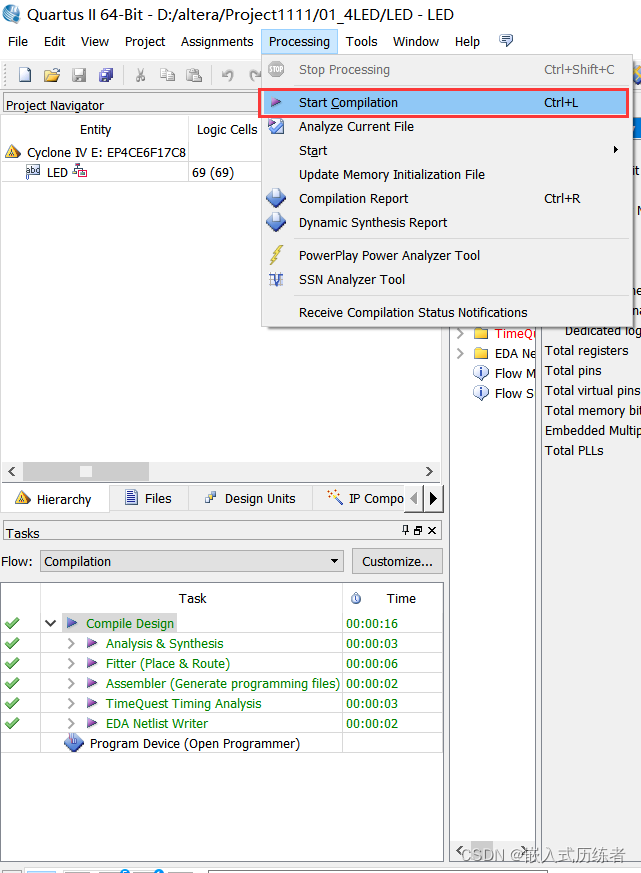This screenshot has height=873, width=641.
Task: Expand the Assembler task row
Action: [71, 683]
